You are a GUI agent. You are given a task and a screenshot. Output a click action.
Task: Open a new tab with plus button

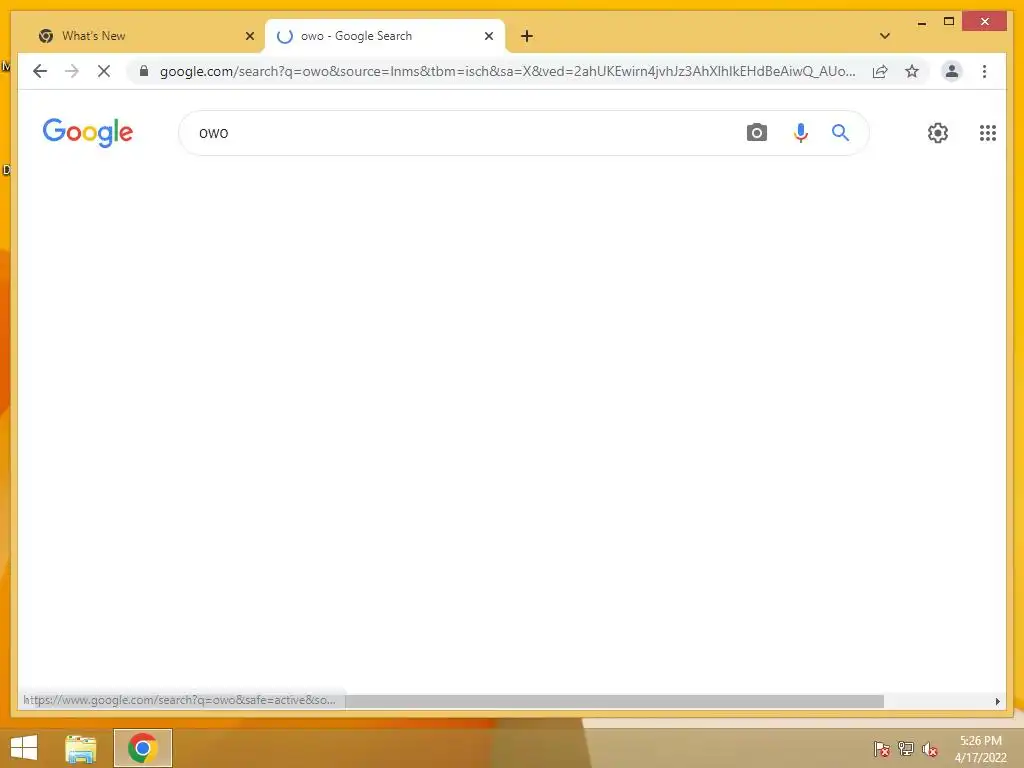click(527, 36)
